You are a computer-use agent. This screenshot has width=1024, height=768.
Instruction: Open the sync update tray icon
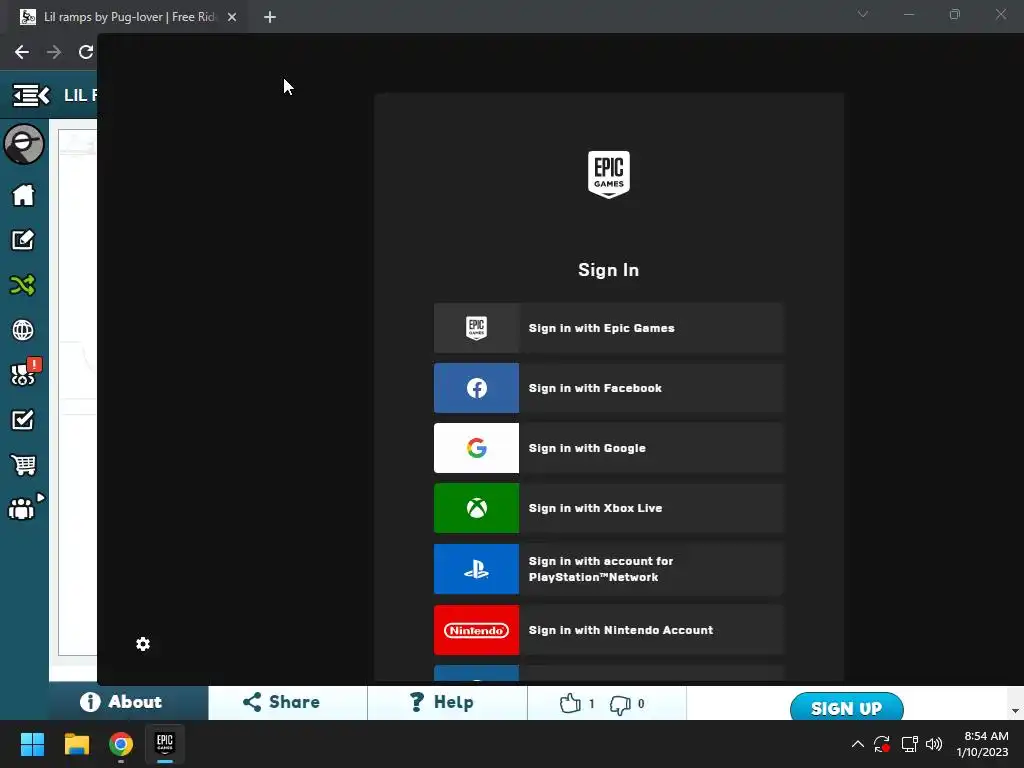(882, 744)
